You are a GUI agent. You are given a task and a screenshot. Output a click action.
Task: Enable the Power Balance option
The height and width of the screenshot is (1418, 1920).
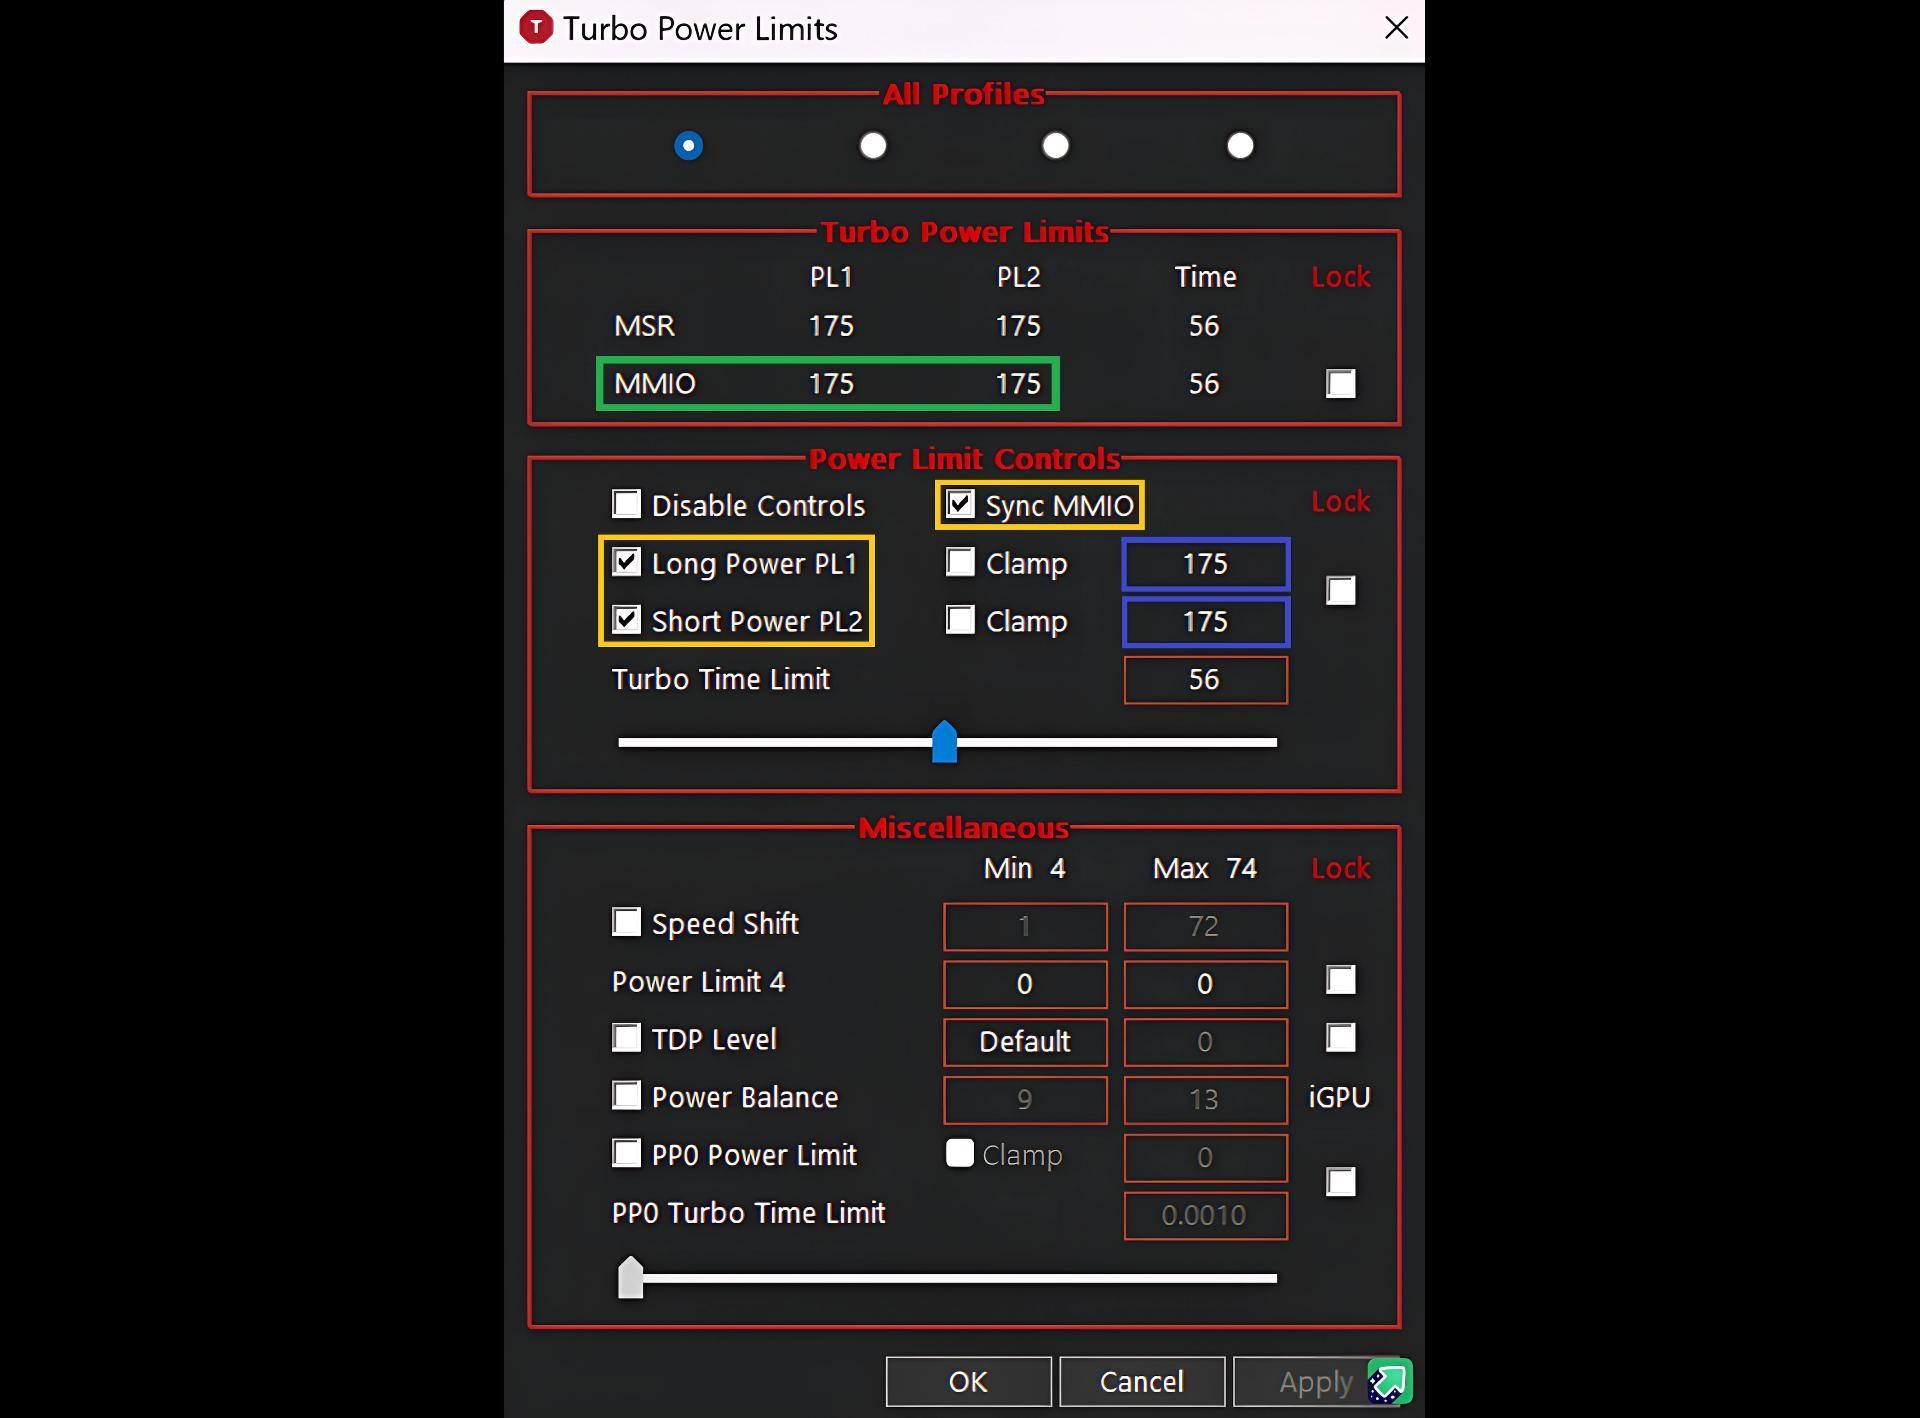[626, 1096]
